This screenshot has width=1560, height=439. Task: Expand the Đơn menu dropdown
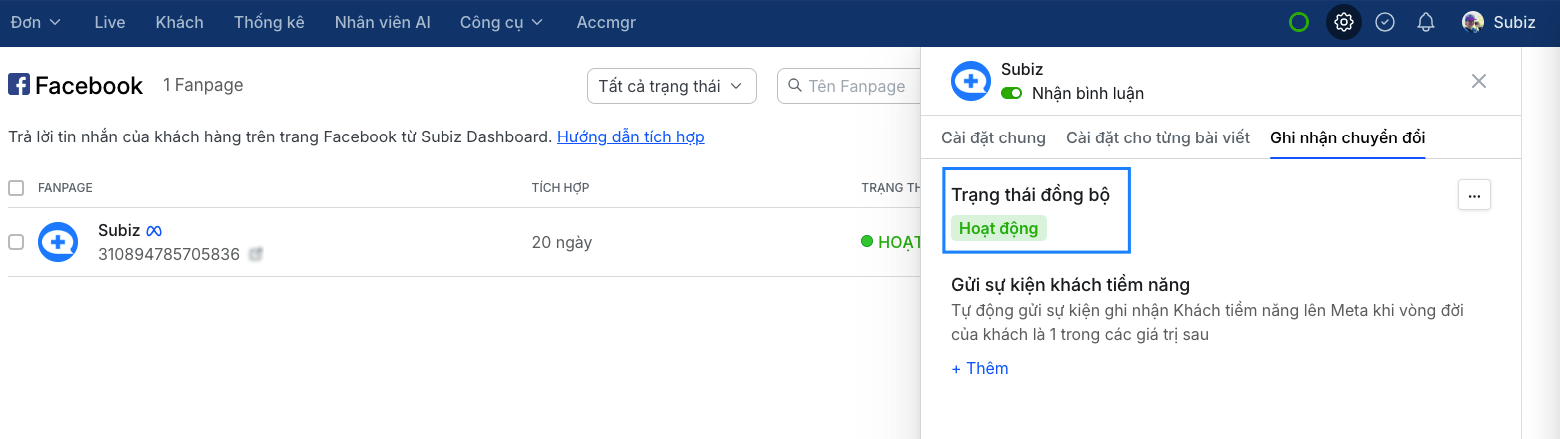click(x=36, y=22)
